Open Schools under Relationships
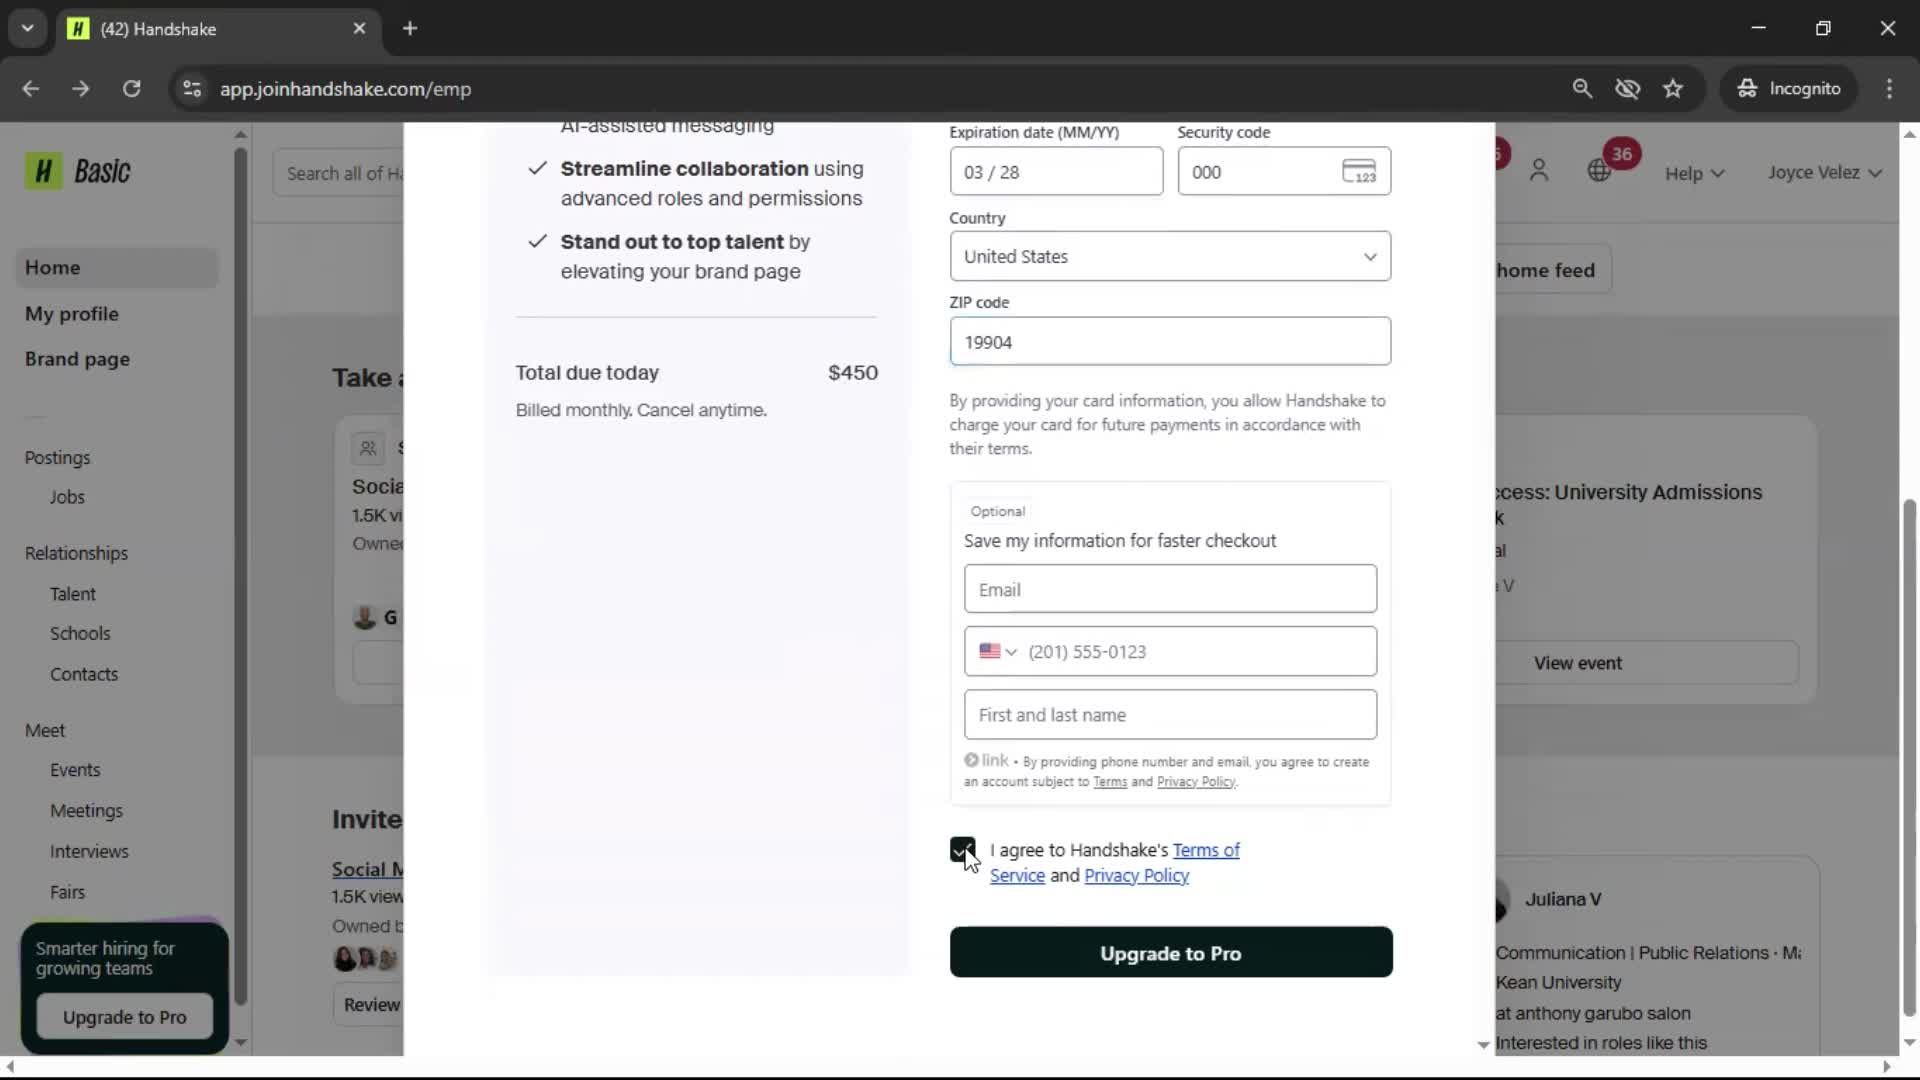 tap(80, 634)
